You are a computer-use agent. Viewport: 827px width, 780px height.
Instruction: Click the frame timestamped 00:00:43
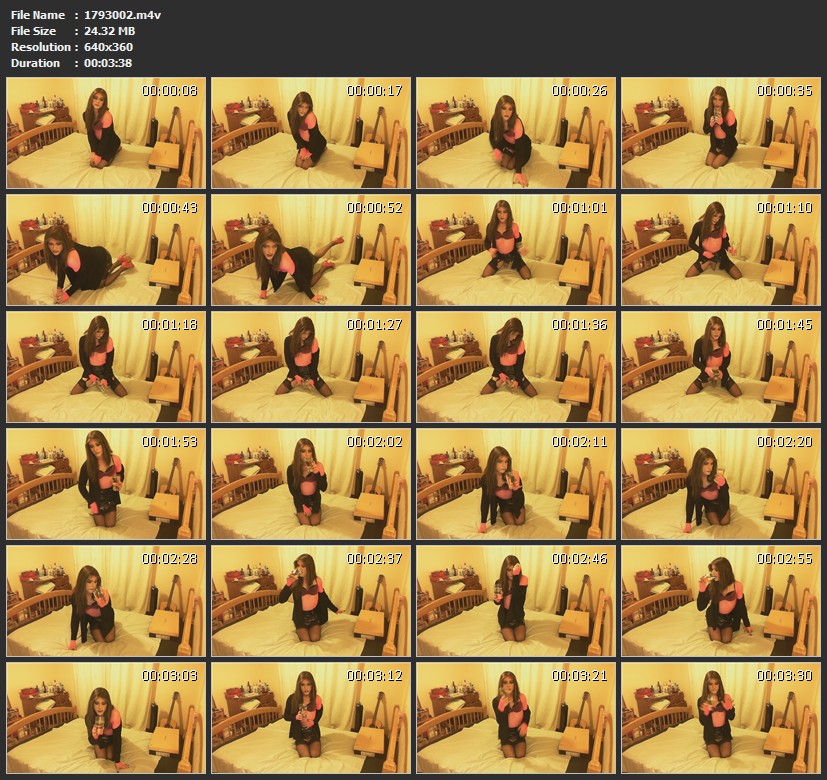pos(105,250)
